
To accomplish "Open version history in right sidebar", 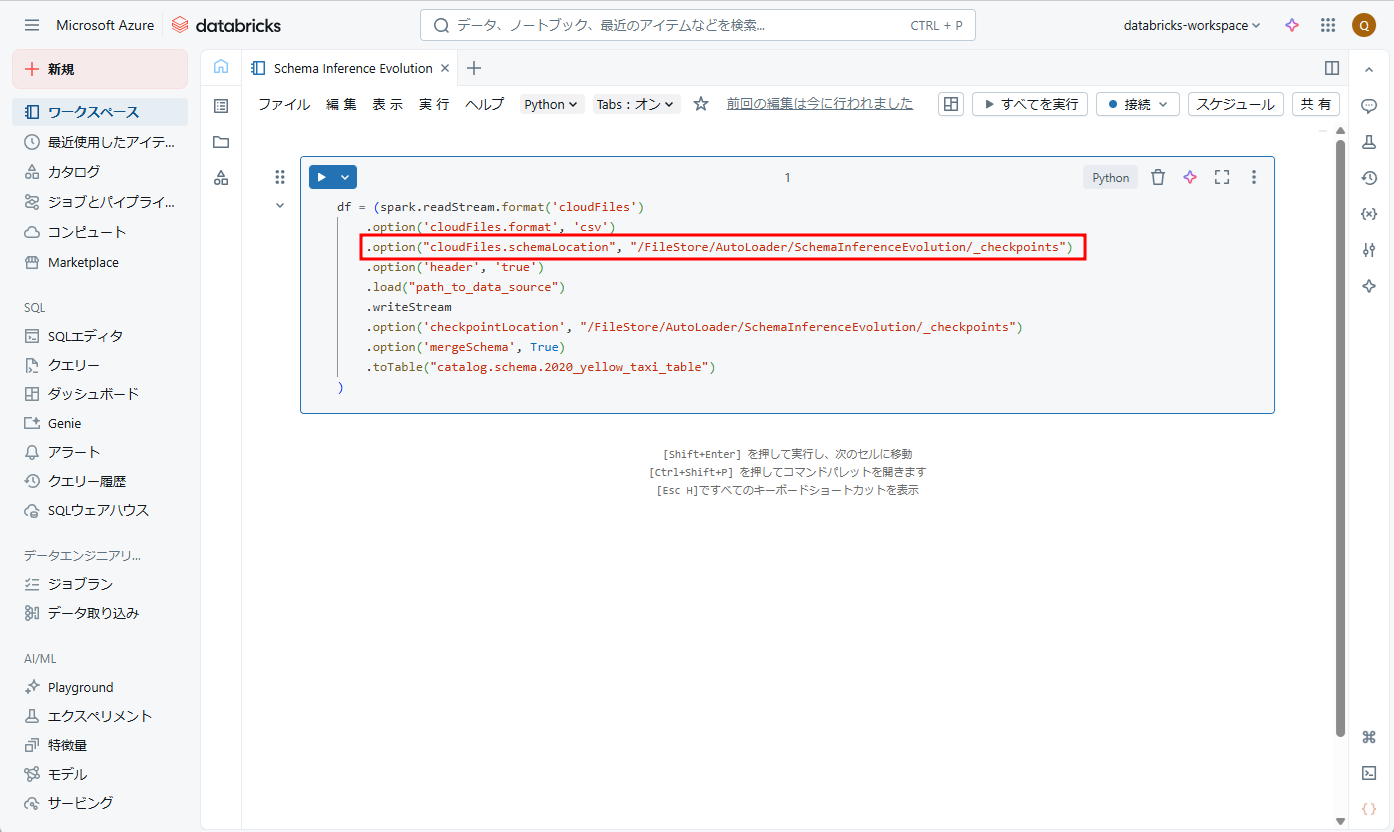I will (1369, 178).
